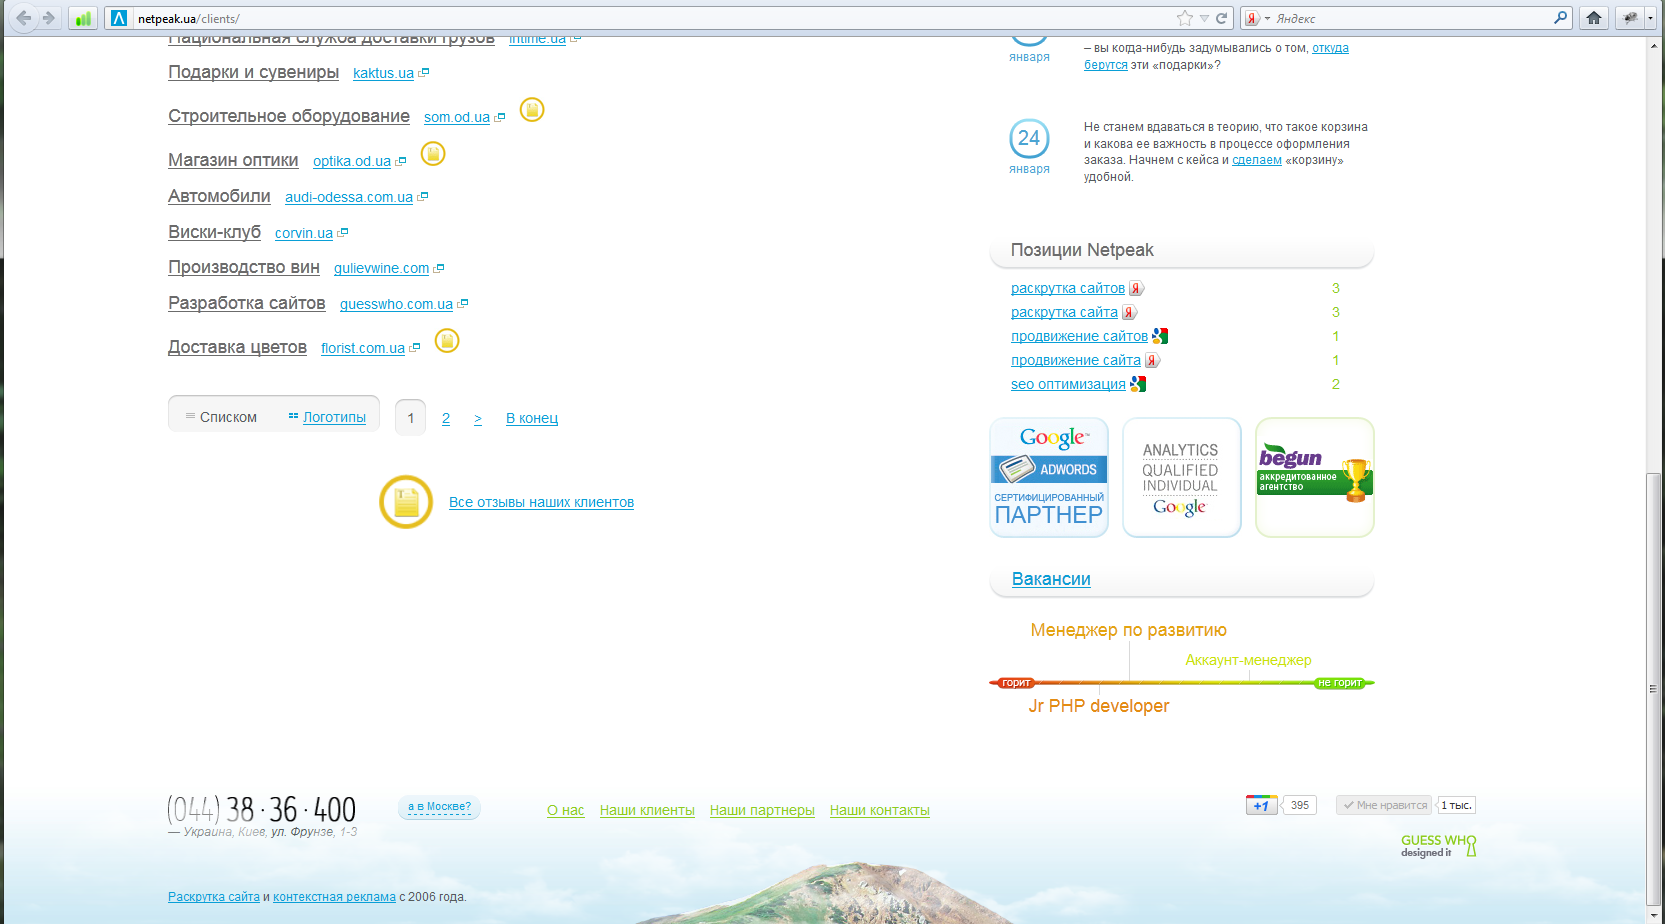This screenshot has height=924, width=1665.
Task: Open the Строительное оборудование client entry
Action: 289,116
